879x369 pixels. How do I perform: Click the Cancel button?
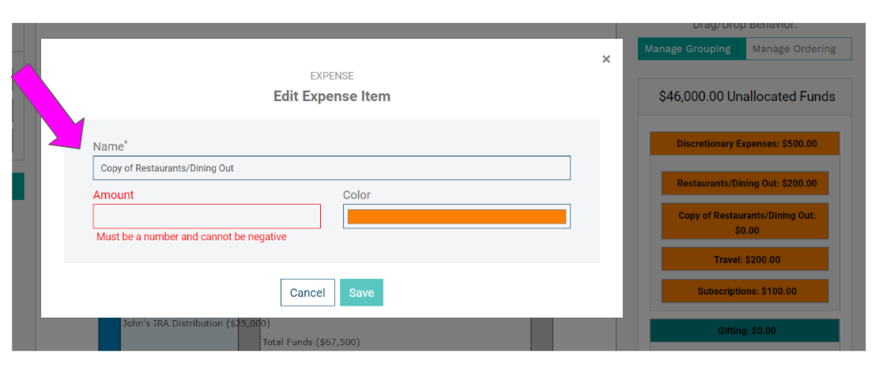click(308, 293)
